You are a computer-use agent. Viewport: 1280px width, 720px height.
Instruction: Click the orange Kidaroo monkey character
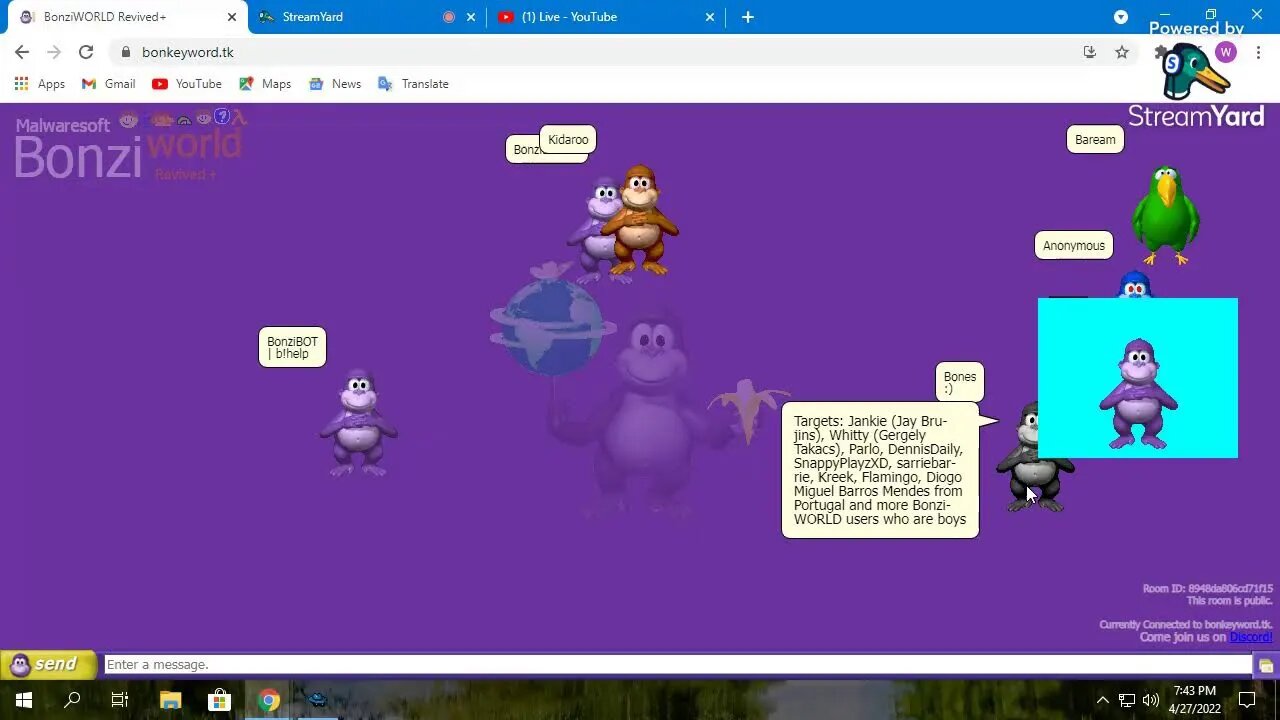[640, 220]
